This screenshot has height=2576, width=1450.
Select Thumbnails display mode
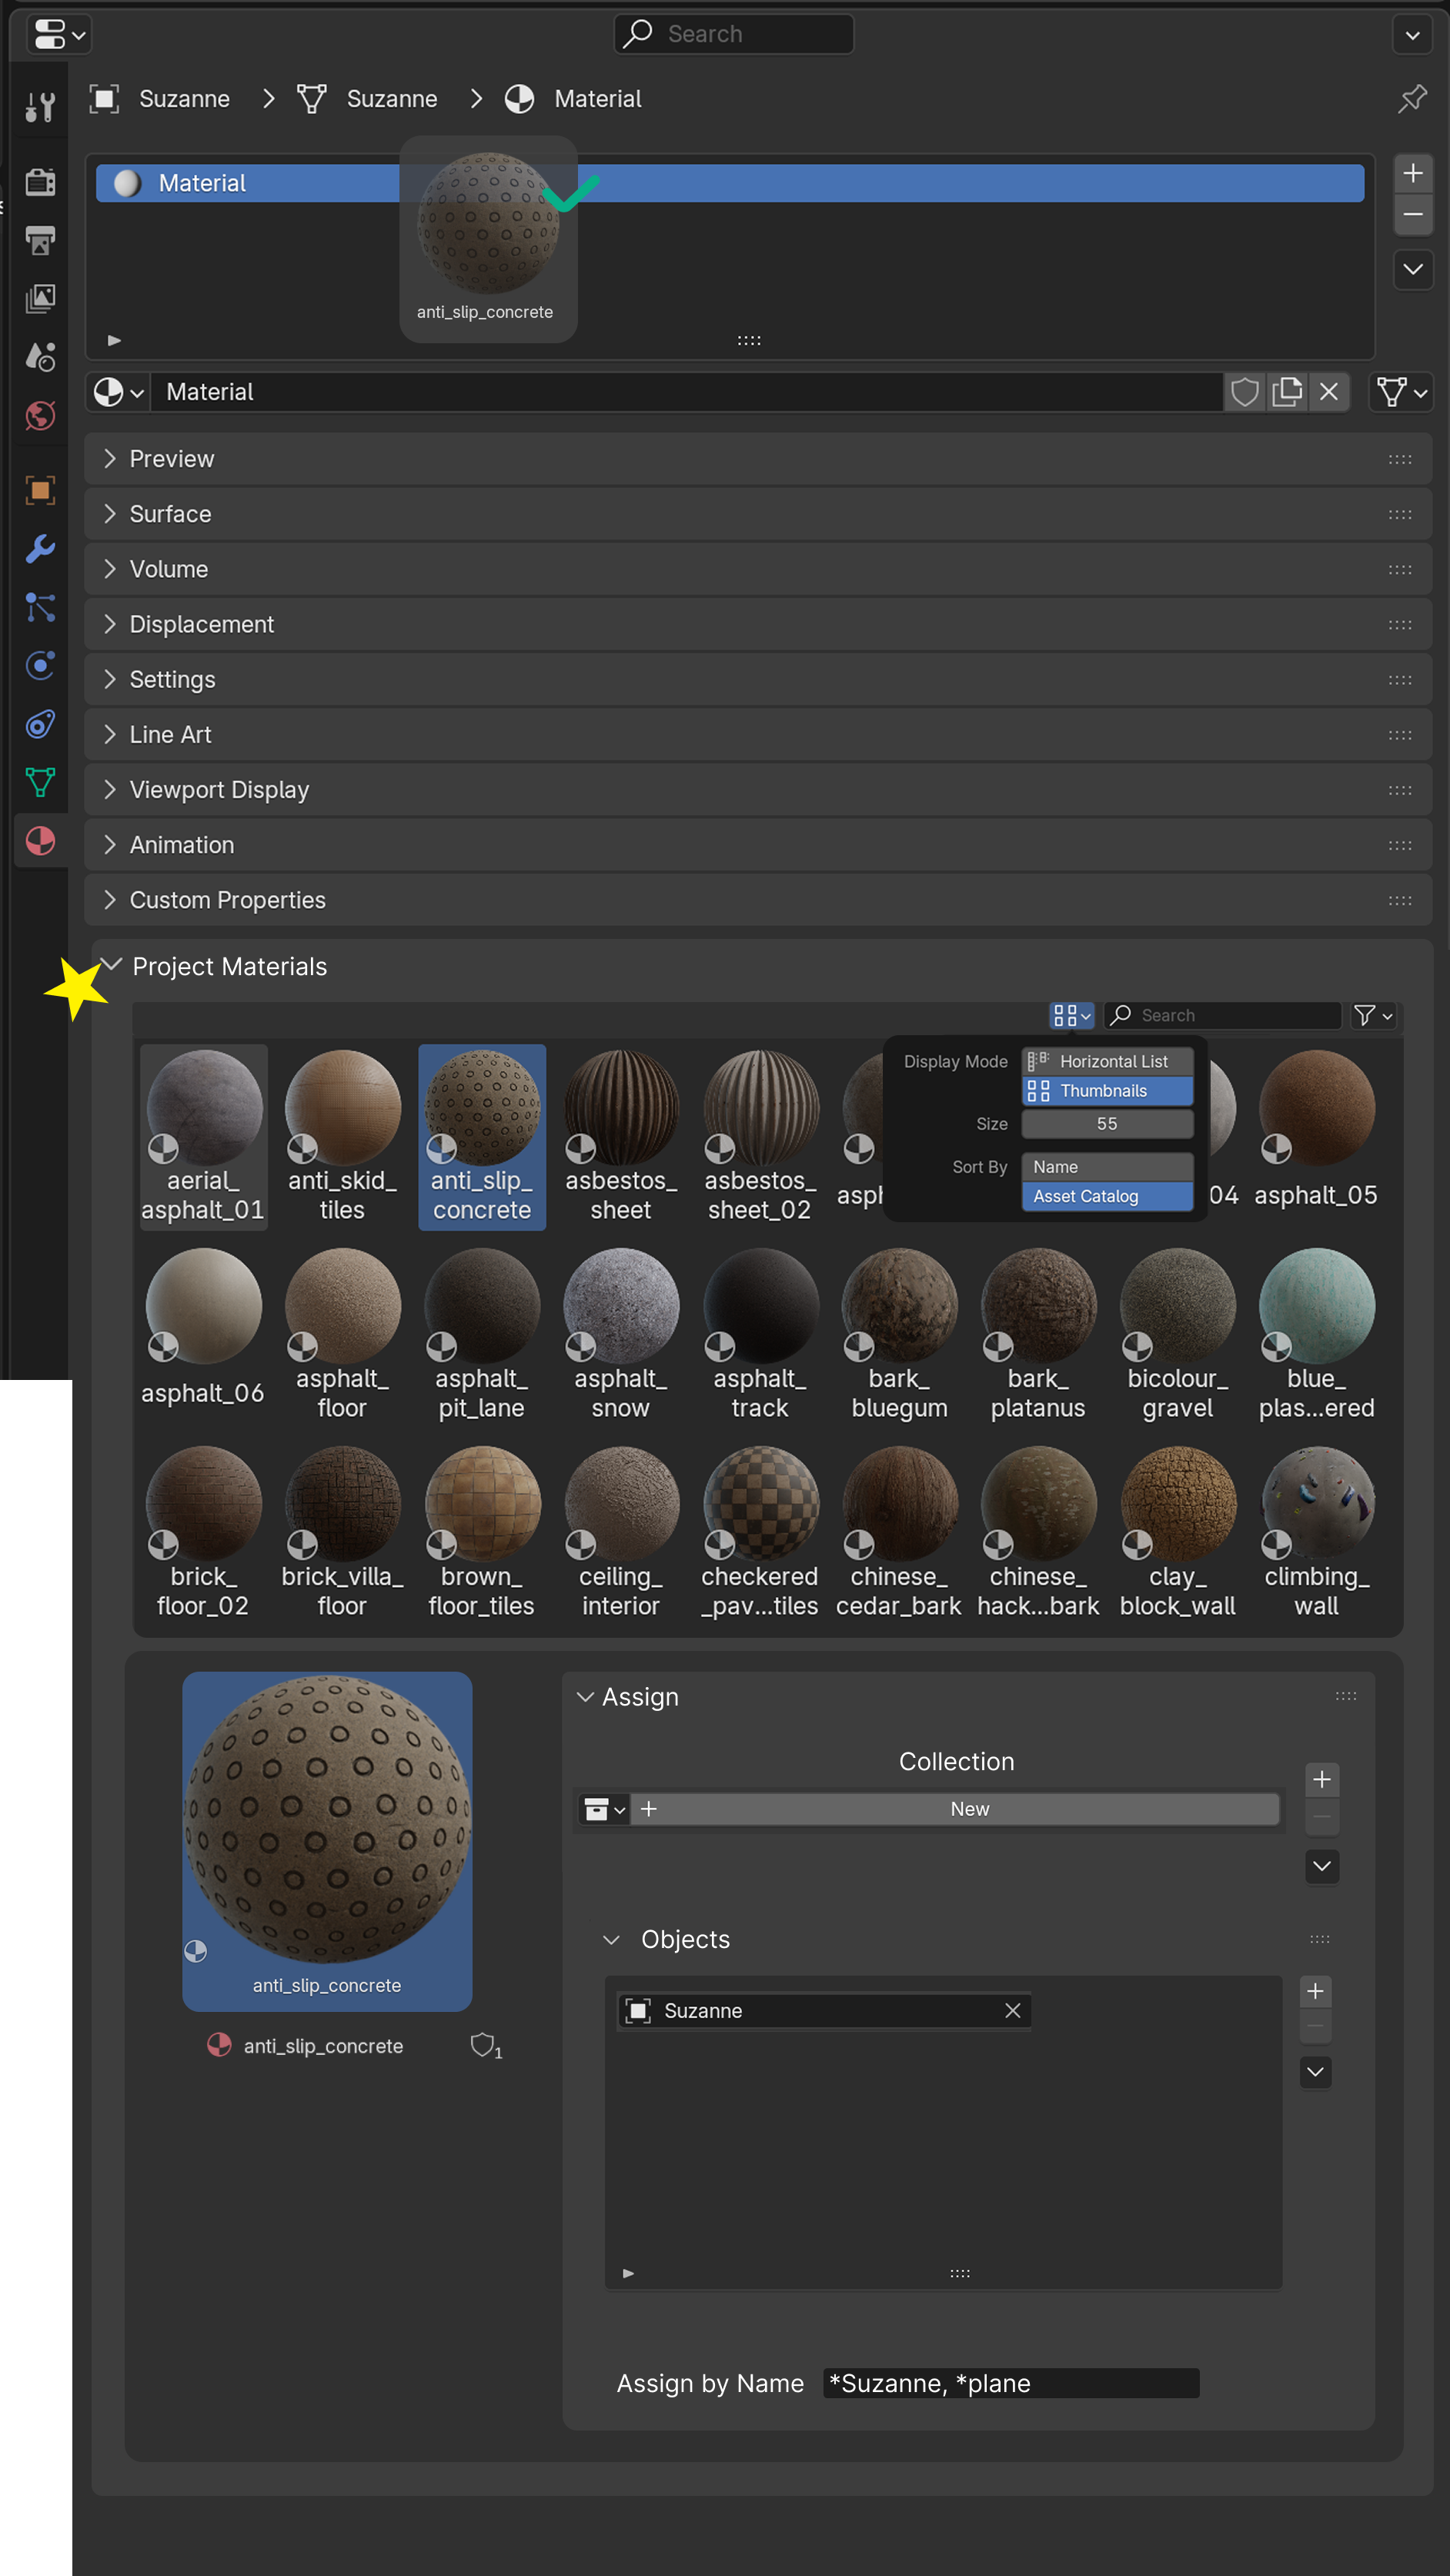(x=1107, y=1090)
